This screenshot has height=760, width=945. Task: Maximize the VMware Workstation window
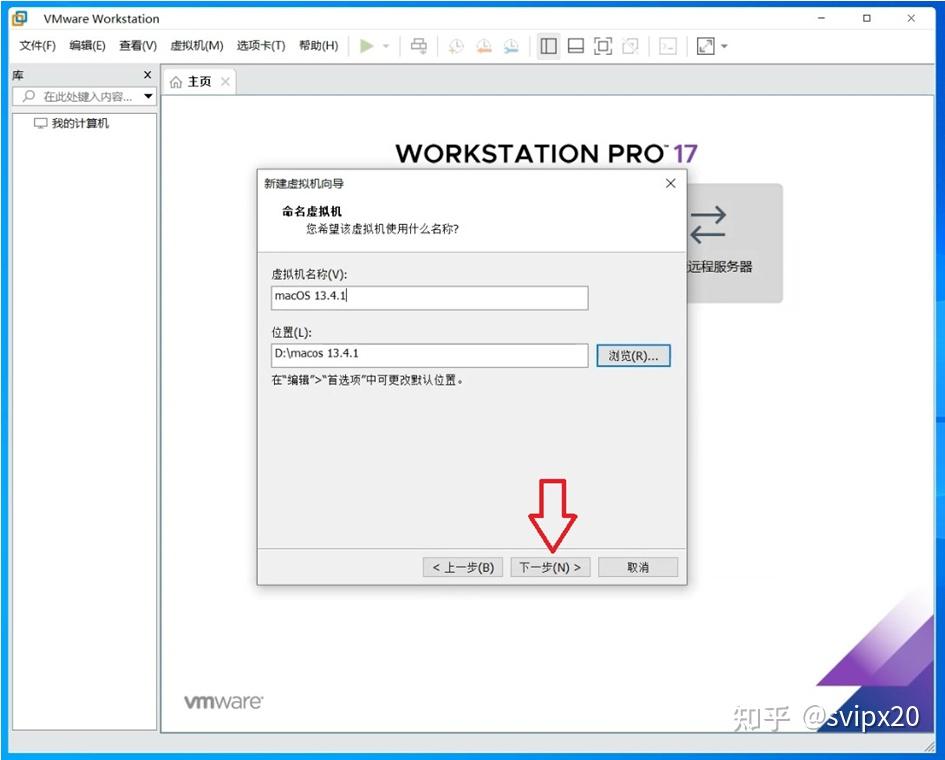point(867,18)
